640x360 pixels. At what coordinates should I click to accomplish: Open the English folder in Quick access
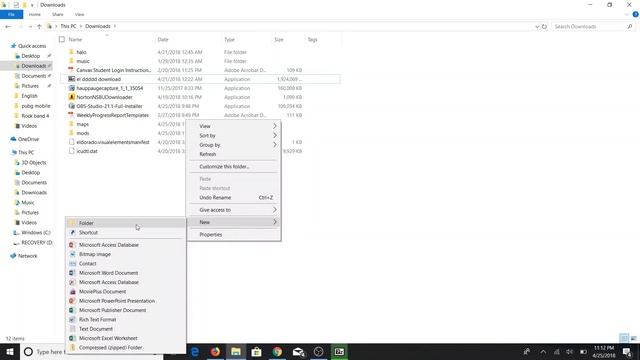point(29,96)
